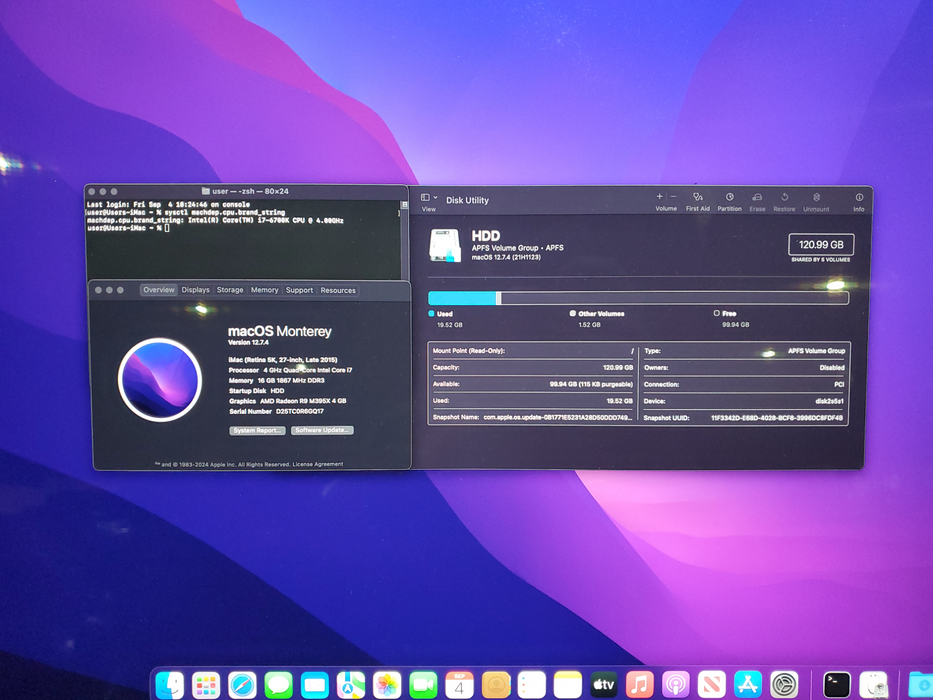Open FaceTime from the Dock
Screen dimensions: 933x700
pos(423,685)
